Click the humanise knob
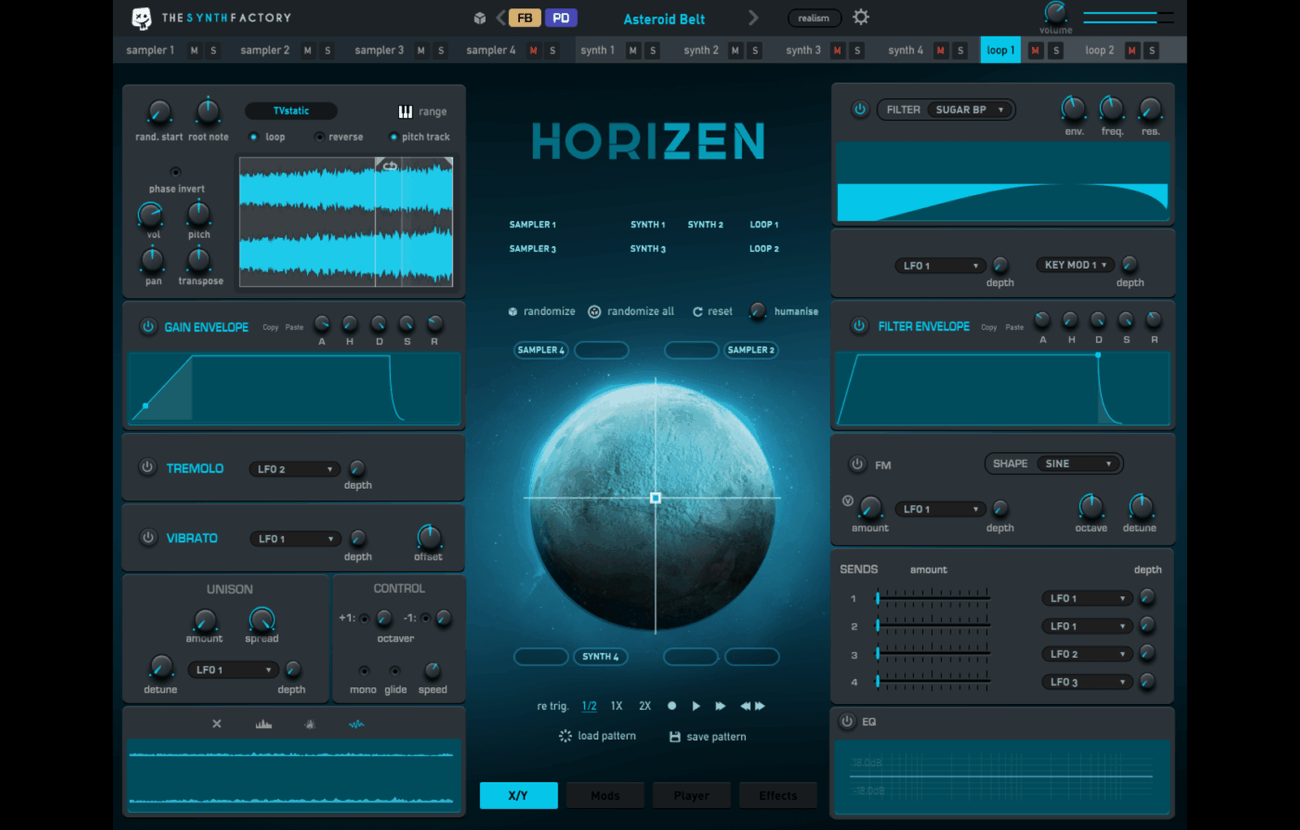Viewport: 1300px width, 830px height. point(758,312)
